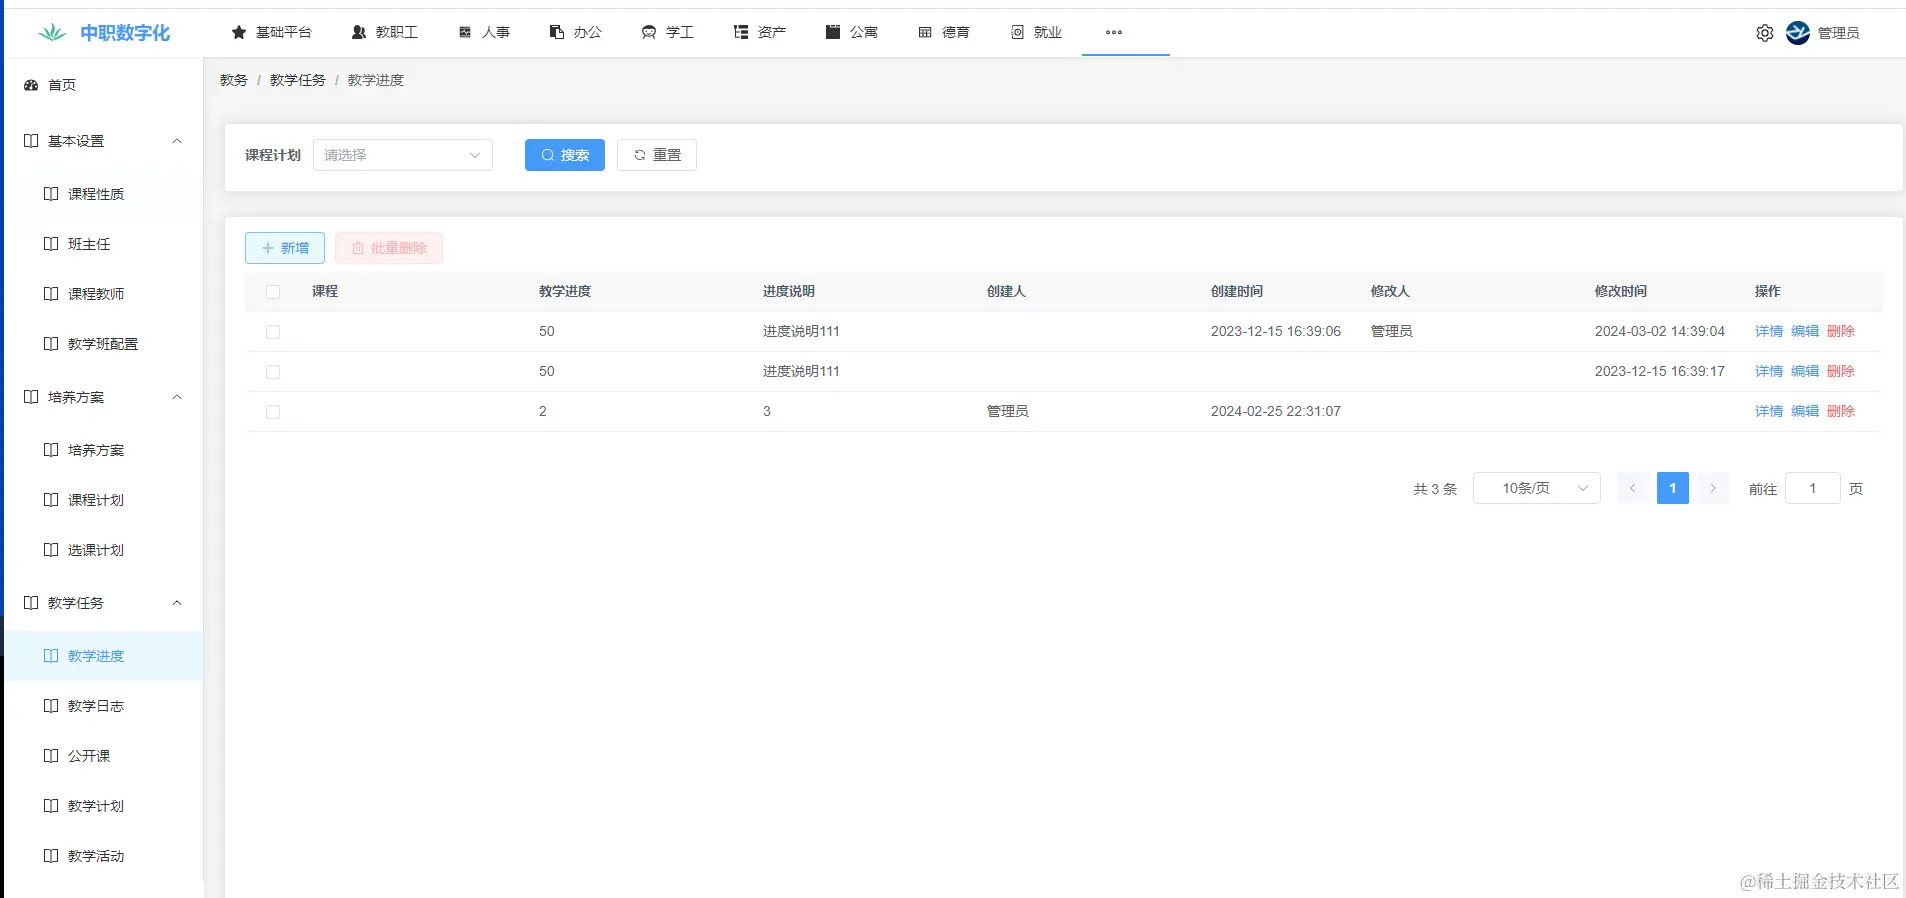Viewport: 1906px width, 898px height.
Task: Toggle the select-all checkbox in table header
Action: point(273,292)
